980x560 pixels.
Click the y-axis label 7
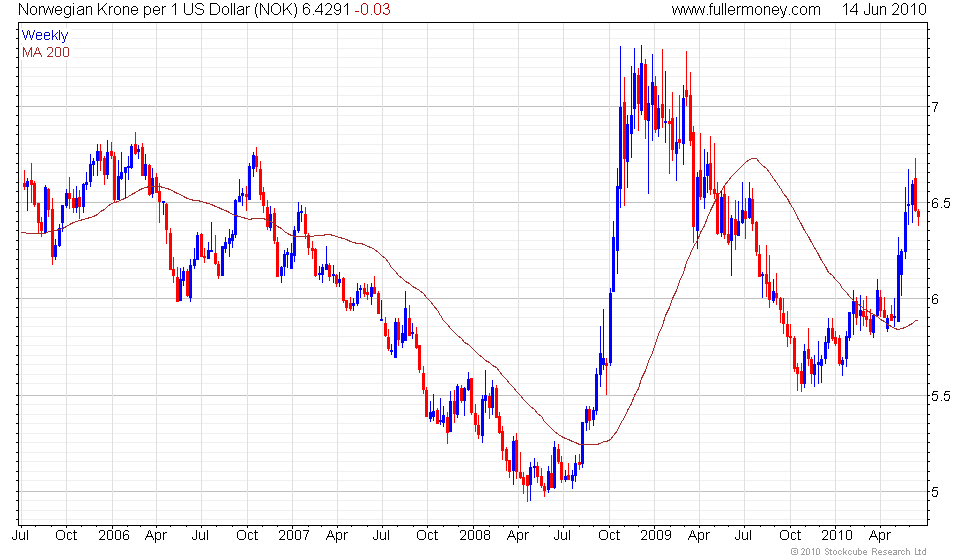[935, 107]
